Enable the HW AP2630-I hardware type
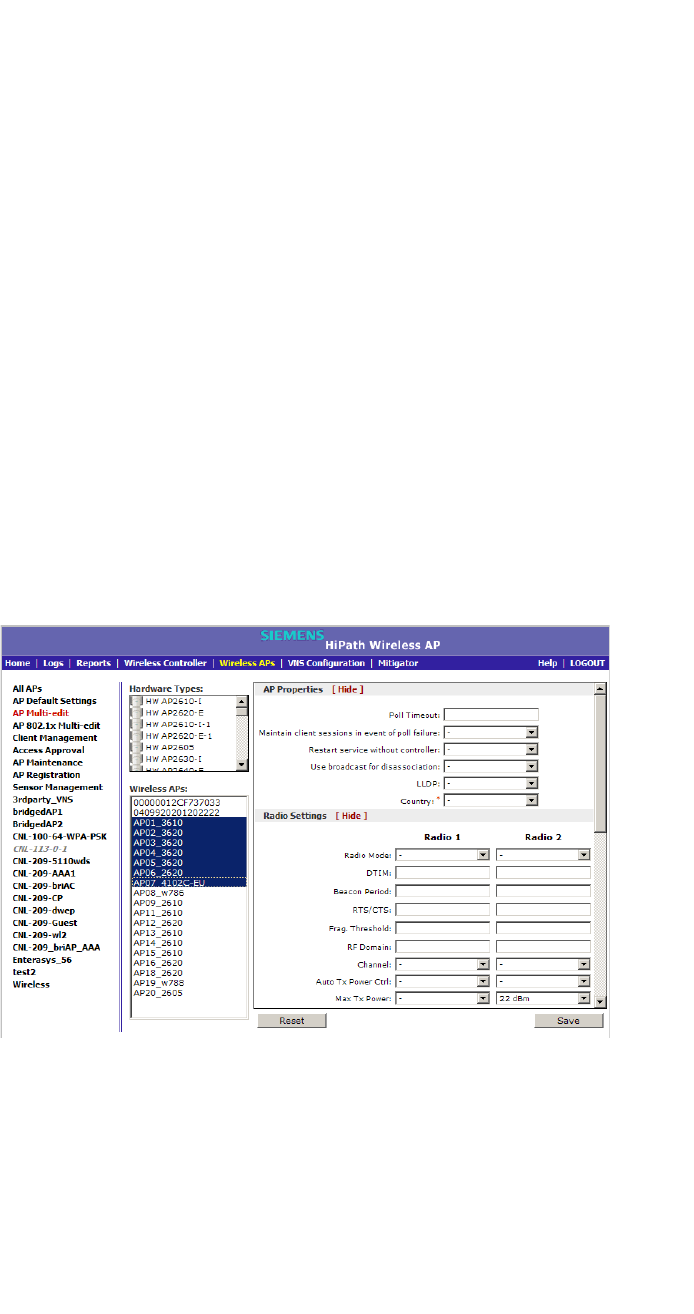The image size is (694, 1314). 138,759
